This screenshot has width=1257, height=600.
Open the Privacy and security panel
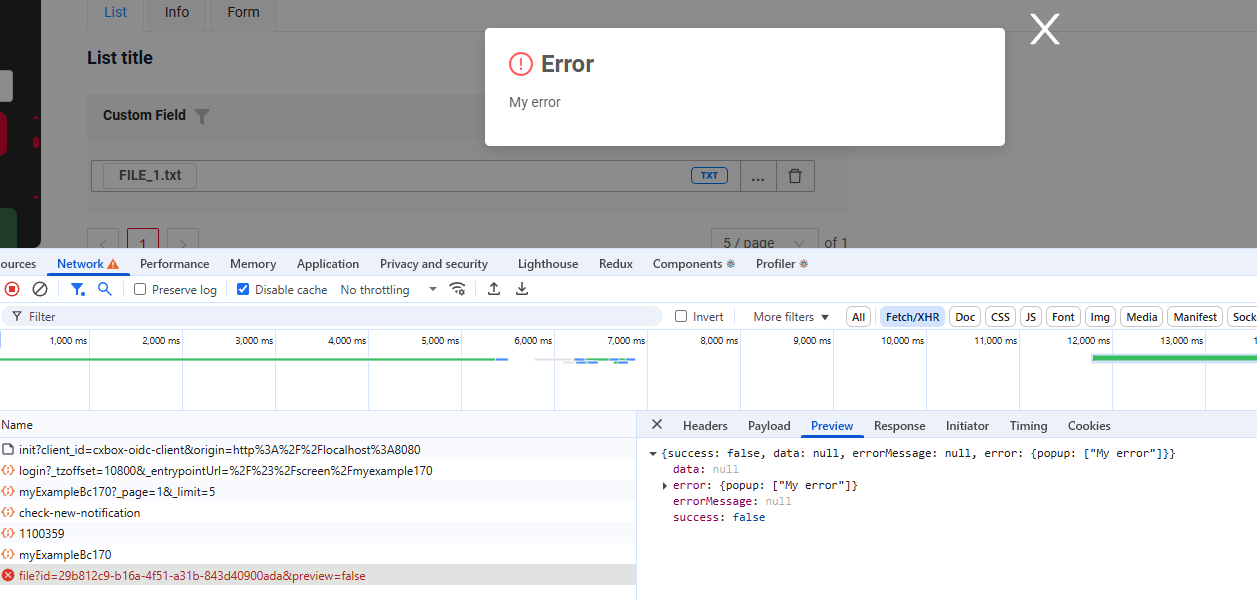point(434,264)
